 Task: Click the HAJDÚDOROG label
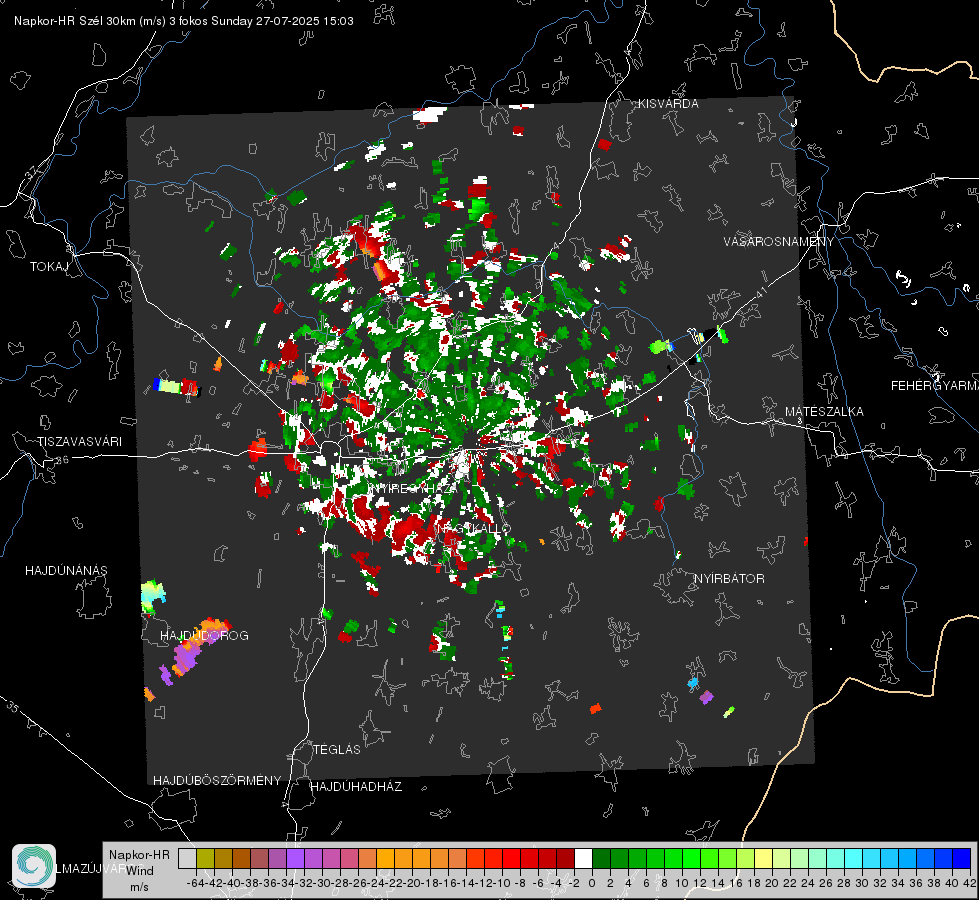[204, 635]
